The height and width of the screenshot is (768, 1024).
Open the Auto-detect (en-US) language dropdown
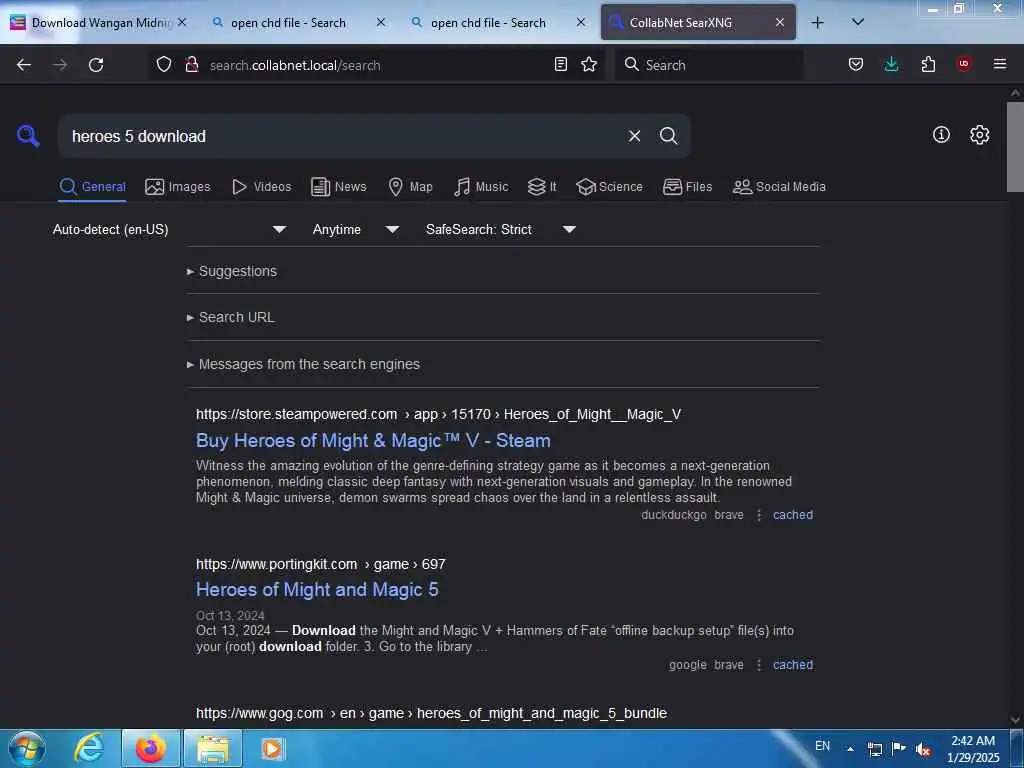click(x=169, y=229)
